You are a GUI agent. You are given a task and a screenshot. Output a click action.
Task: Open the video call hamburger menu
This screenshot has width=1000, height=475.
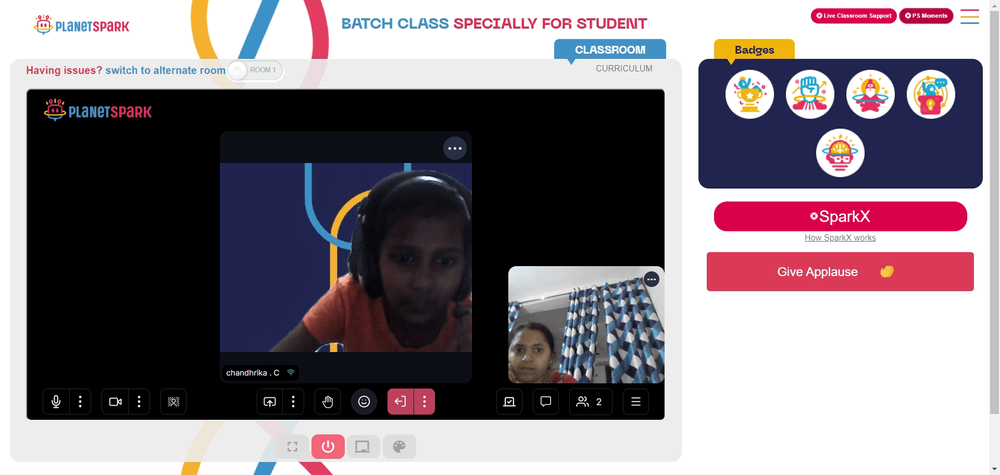635,402
